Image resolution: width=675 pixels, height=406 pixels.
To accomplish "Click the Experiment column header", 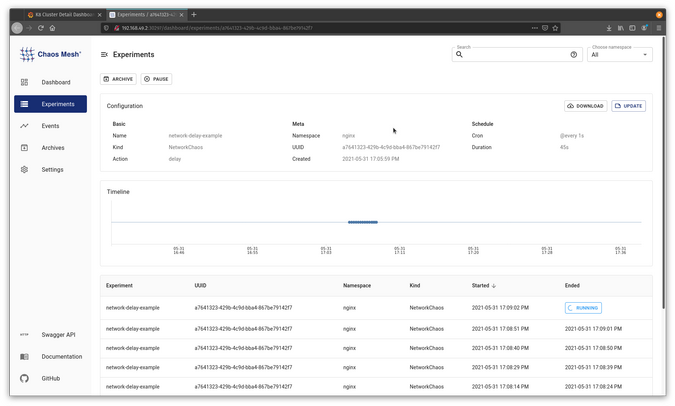I will (x=119, y=286).
